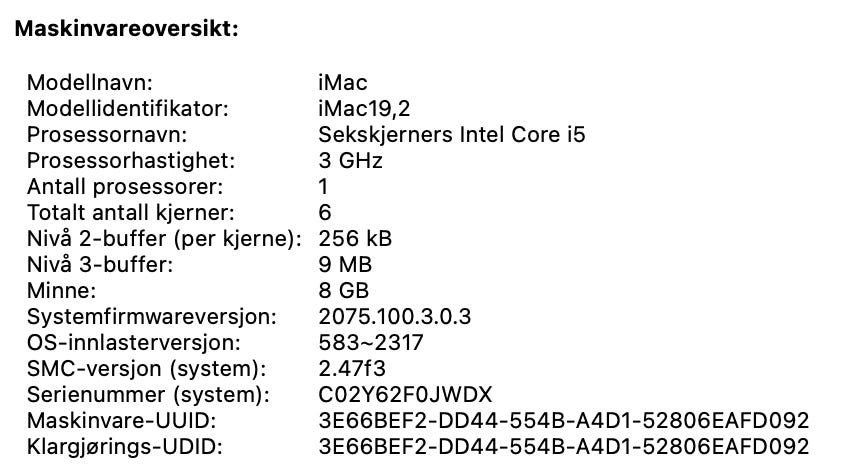Viewport: 852px width, 472px height.
Task: Select the iMac19,2 model identifier value
Action: (364, 109)
